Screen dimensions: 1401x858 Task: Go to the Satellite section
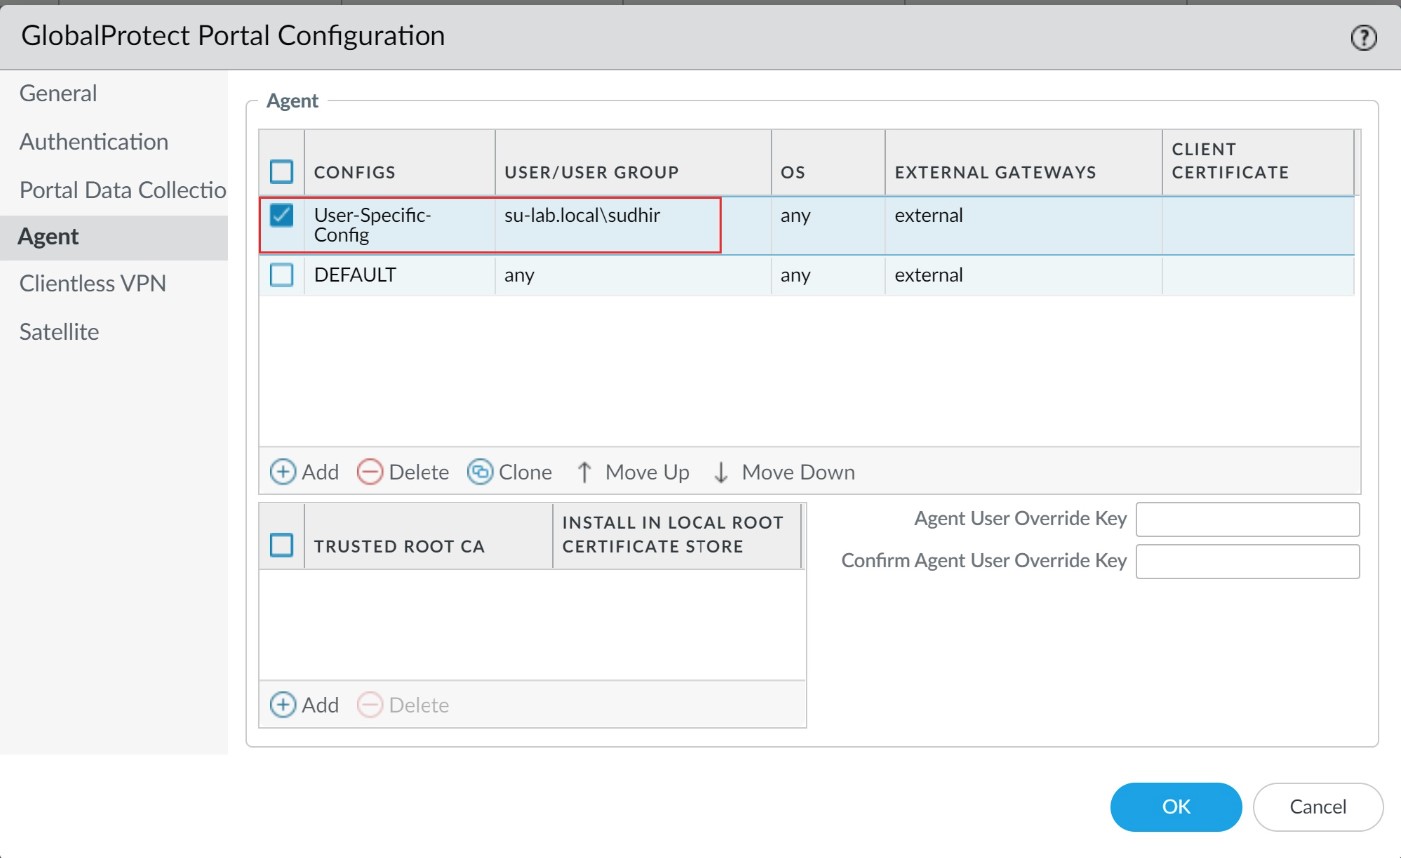coord(58,331)
